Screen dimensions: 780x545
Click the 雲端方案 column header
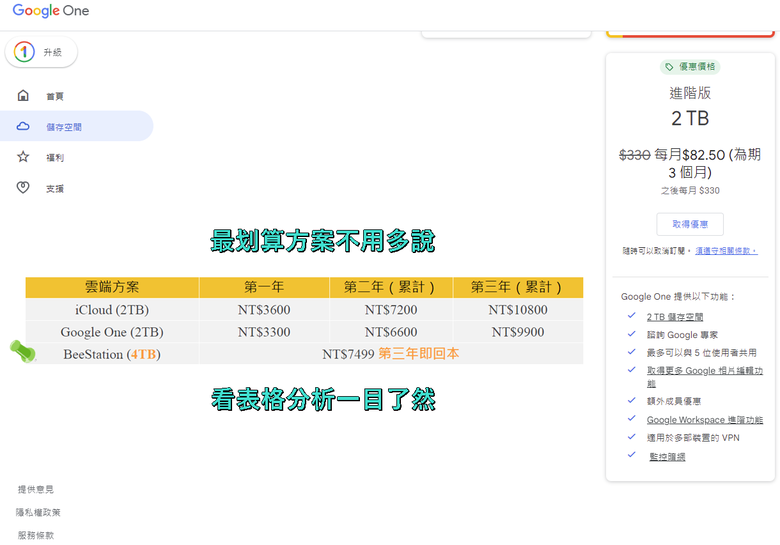pyautogui.click(x=112, y=287)
